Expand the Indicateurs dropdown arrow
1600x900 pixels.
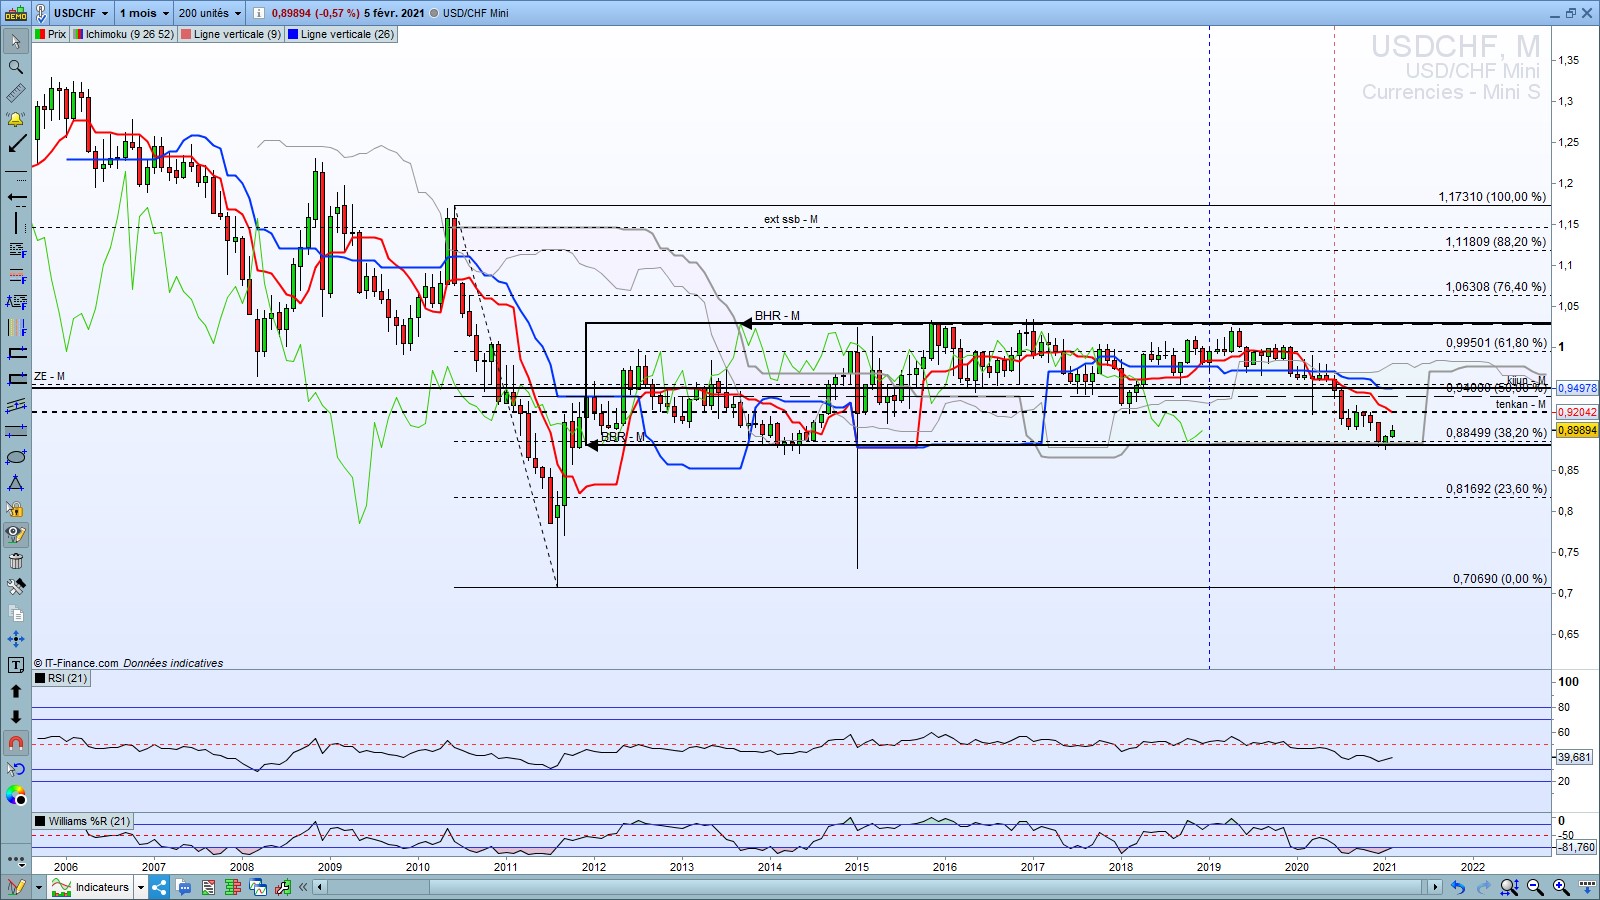click(x=141, y=887)
